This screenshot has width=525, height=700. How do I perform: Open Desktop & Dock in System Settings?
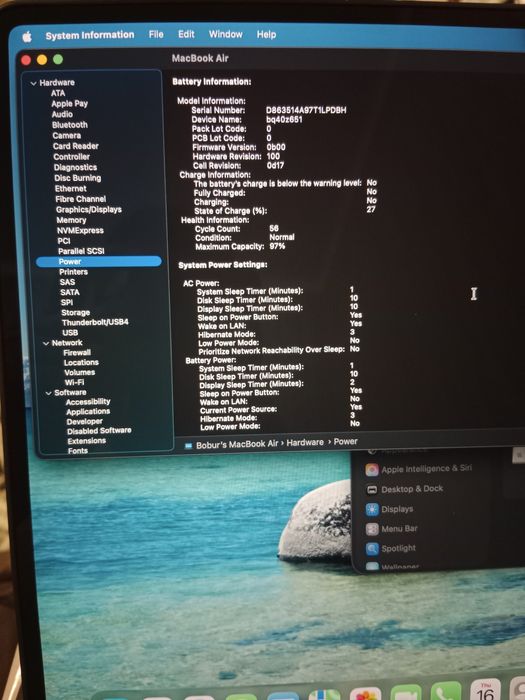point(404,489)
